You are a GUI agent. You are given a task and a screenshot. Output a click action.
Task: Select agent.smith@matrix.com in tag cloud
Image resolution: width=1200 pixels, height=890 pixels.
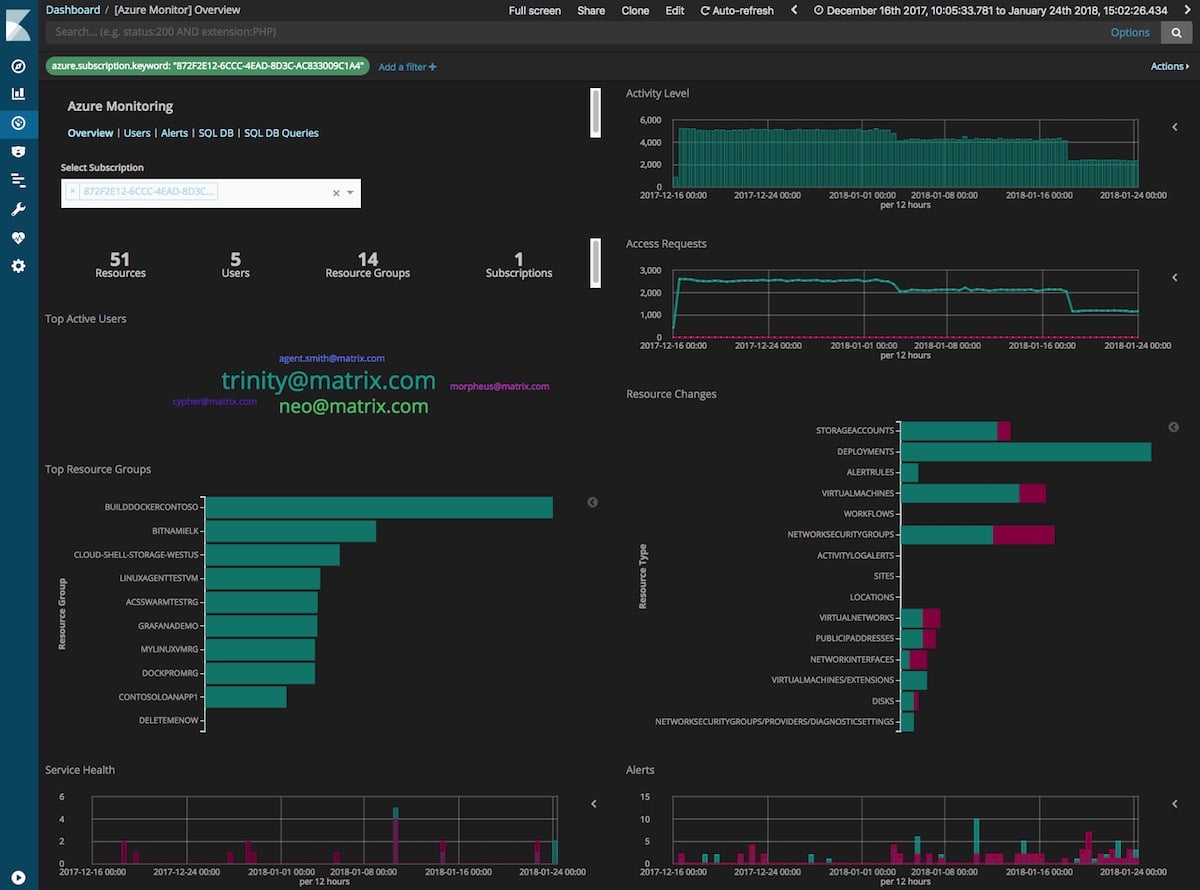click(x=332, y=358)
